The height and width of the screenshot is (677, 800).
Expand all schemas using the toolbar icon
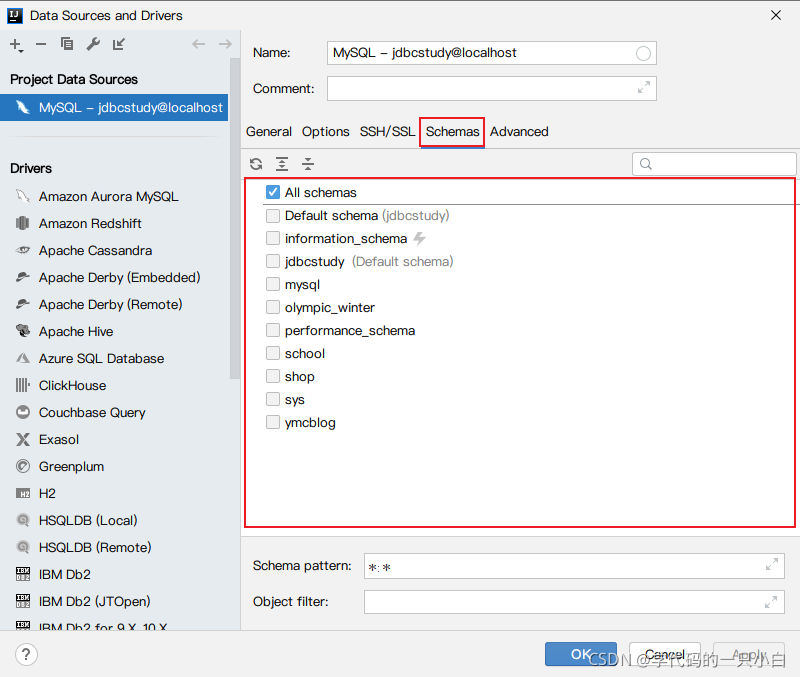282,163
